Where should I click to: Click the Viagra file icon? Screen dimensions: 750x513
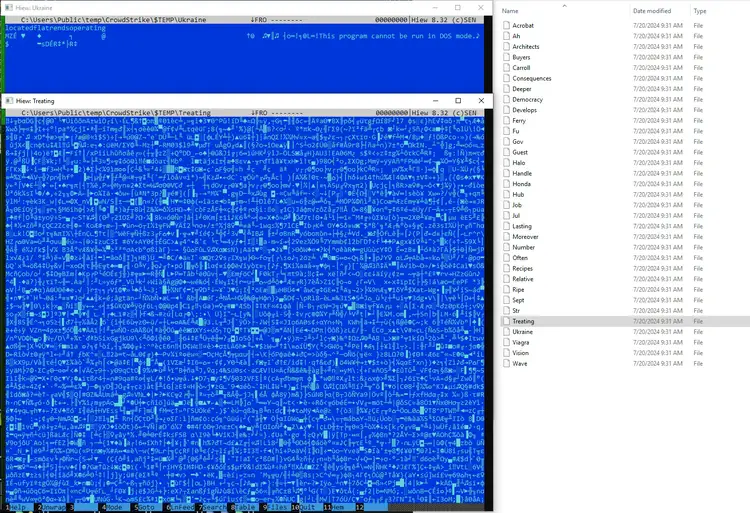pos(506,342)
